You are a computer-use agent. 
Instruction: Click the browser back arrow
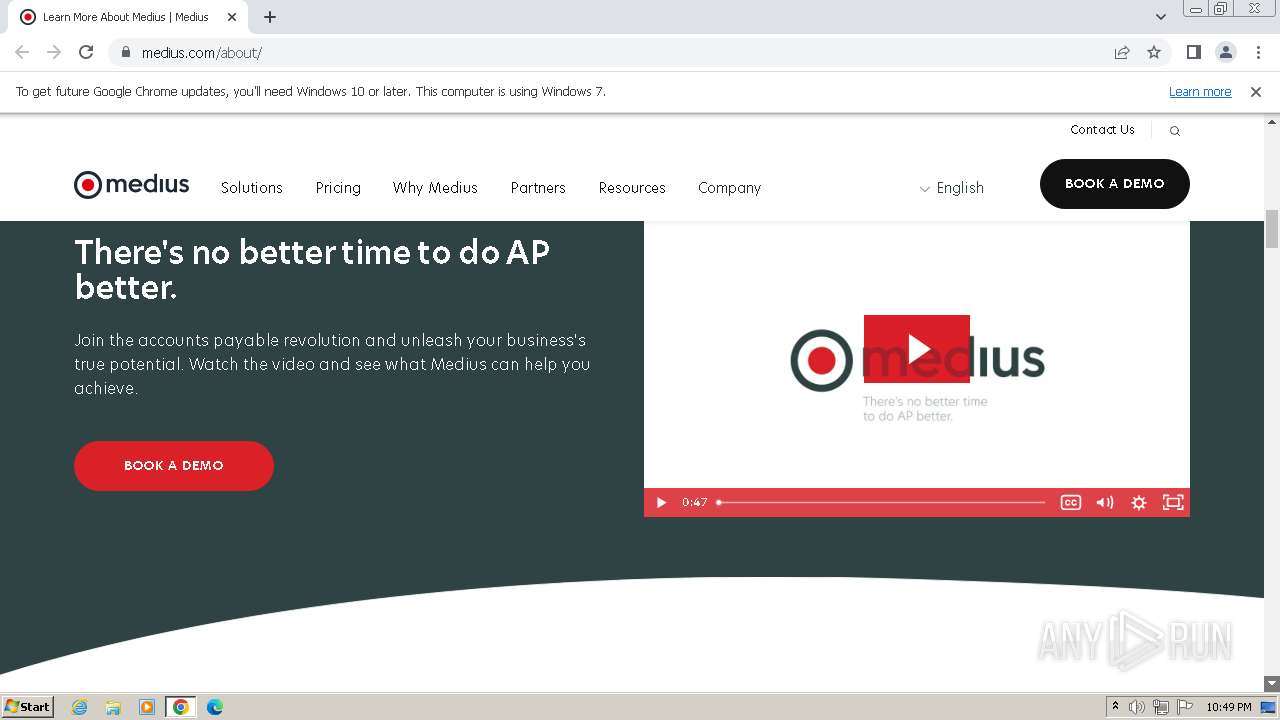(x=22, y=52)
